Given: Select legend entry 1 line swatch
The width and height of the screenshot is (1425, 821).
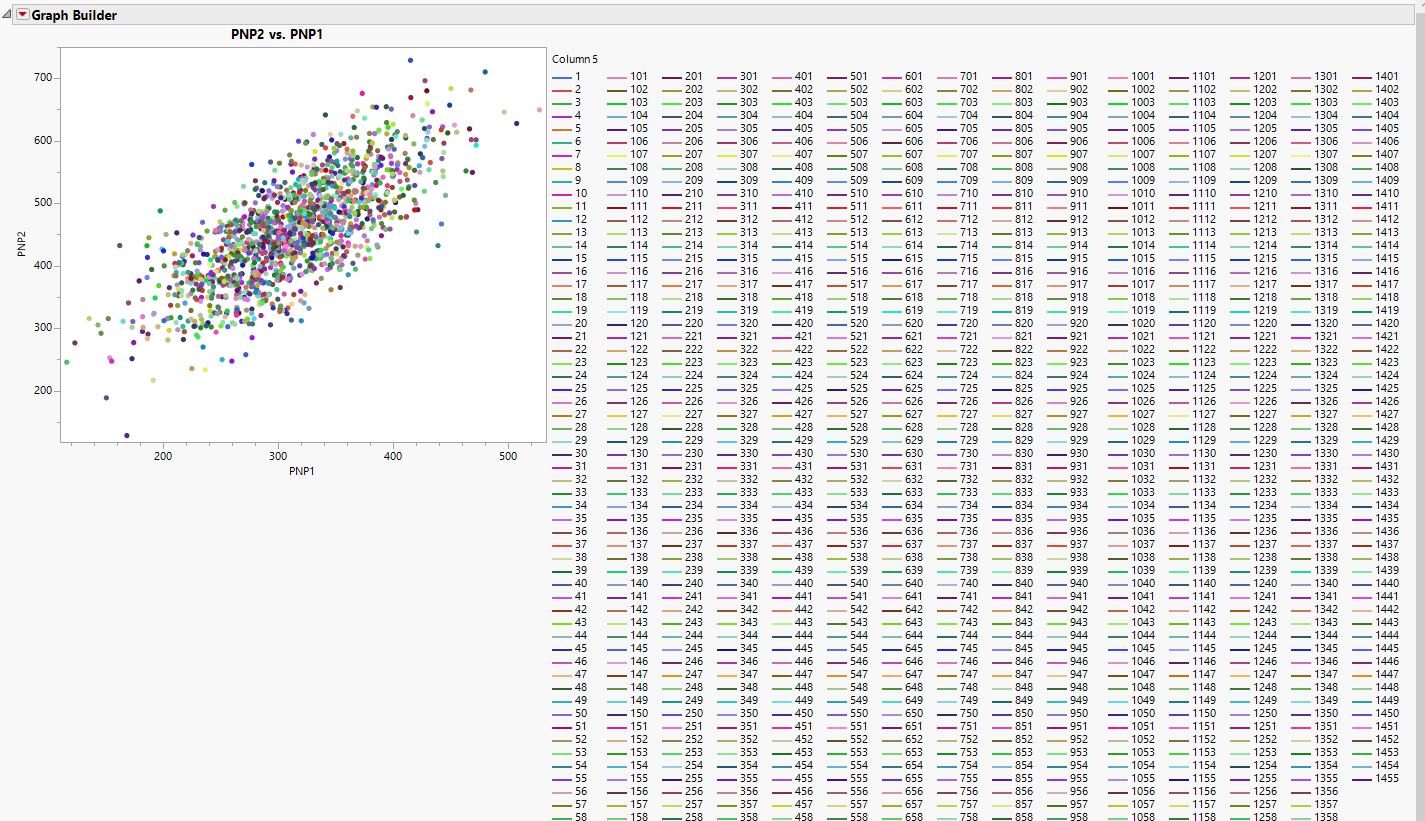Looking at the screenshot, I should 561,76.
